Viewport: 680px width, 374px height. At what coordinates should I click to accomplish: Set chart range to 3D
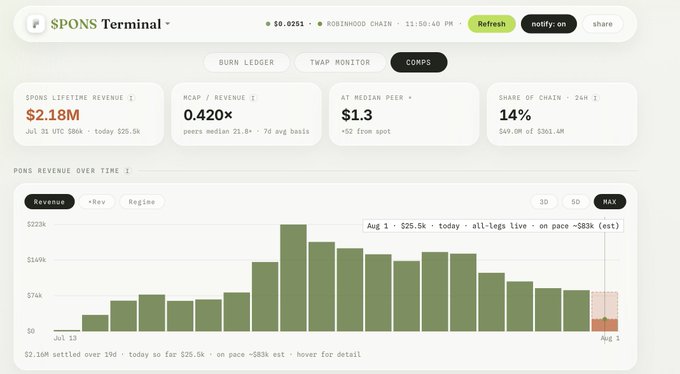(x=544, y=202)
